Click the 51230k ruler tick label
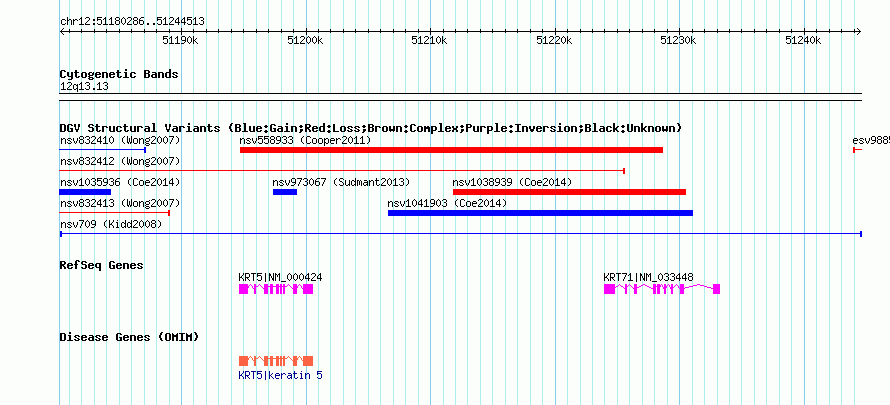The width and height of the screenshot is (890, 405). pos(679,40)
